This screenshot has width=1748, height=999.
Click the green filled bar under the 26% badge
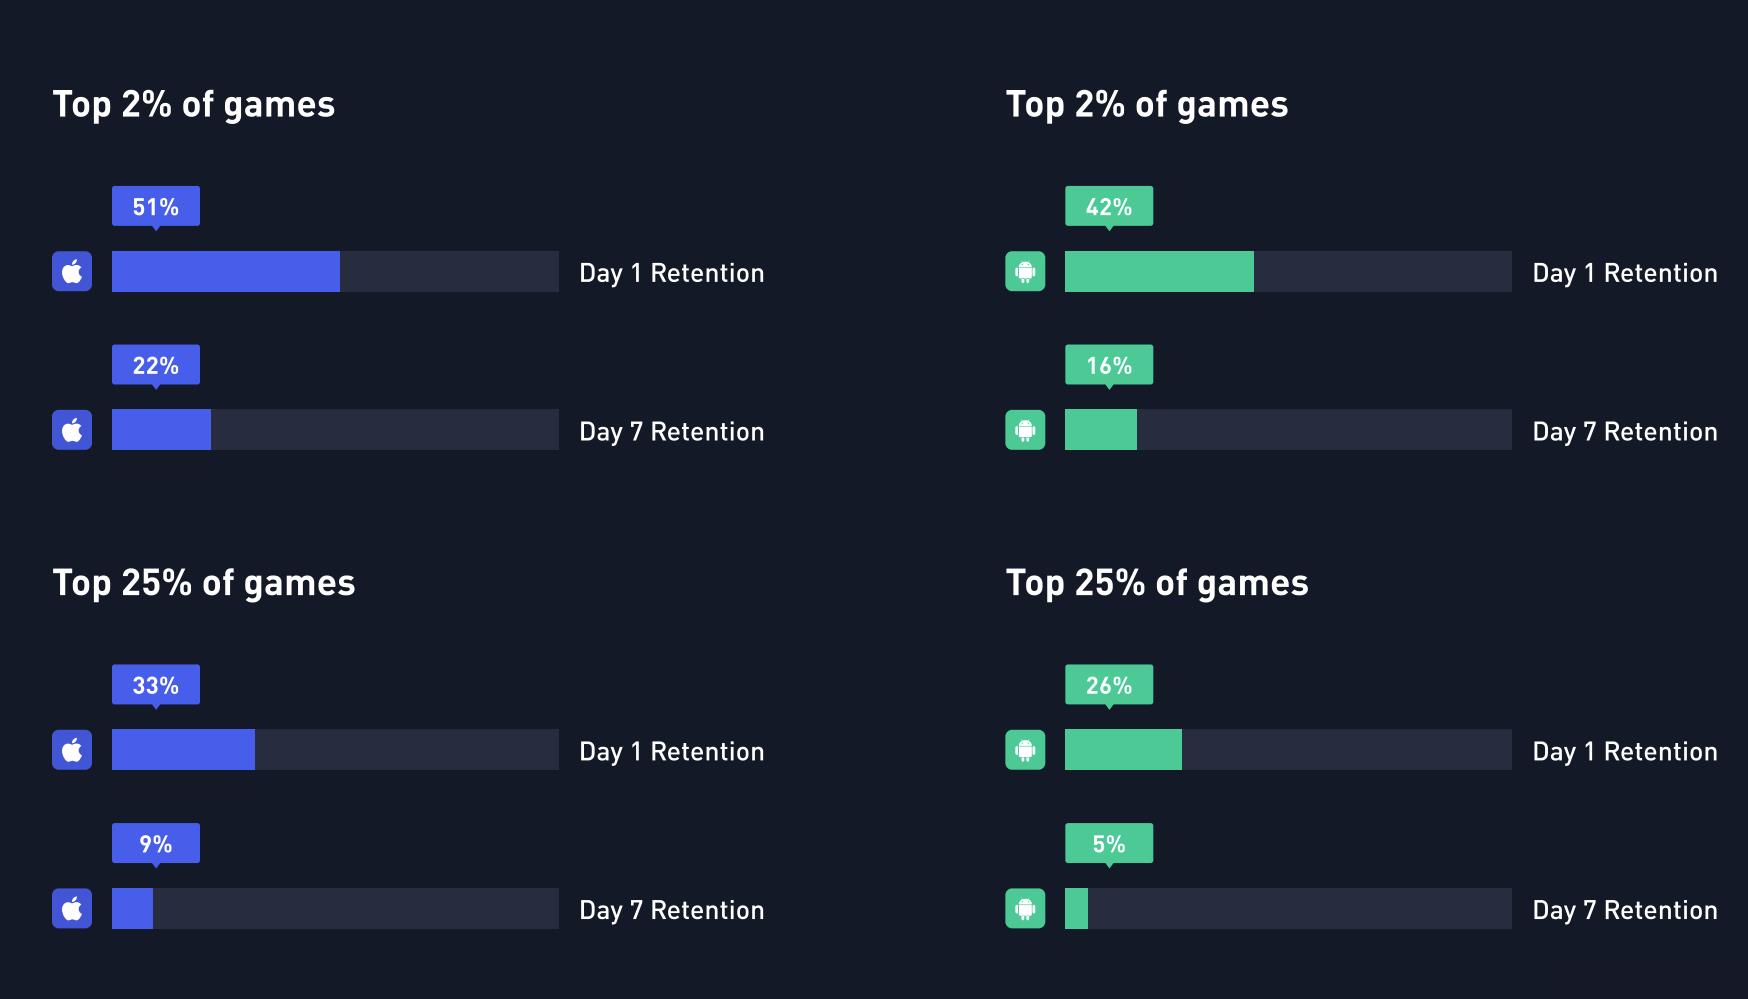[1123, 750]
